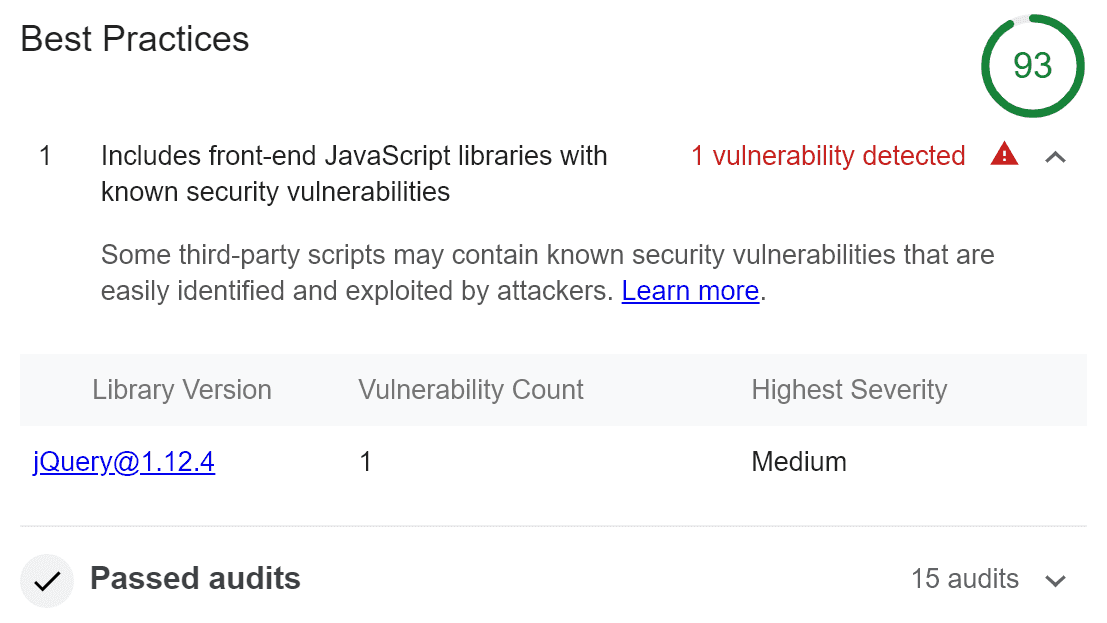Click the vulnerability count value in jQuery row
The height and width of the screenshot is (623, 1107).
(366, 462)
